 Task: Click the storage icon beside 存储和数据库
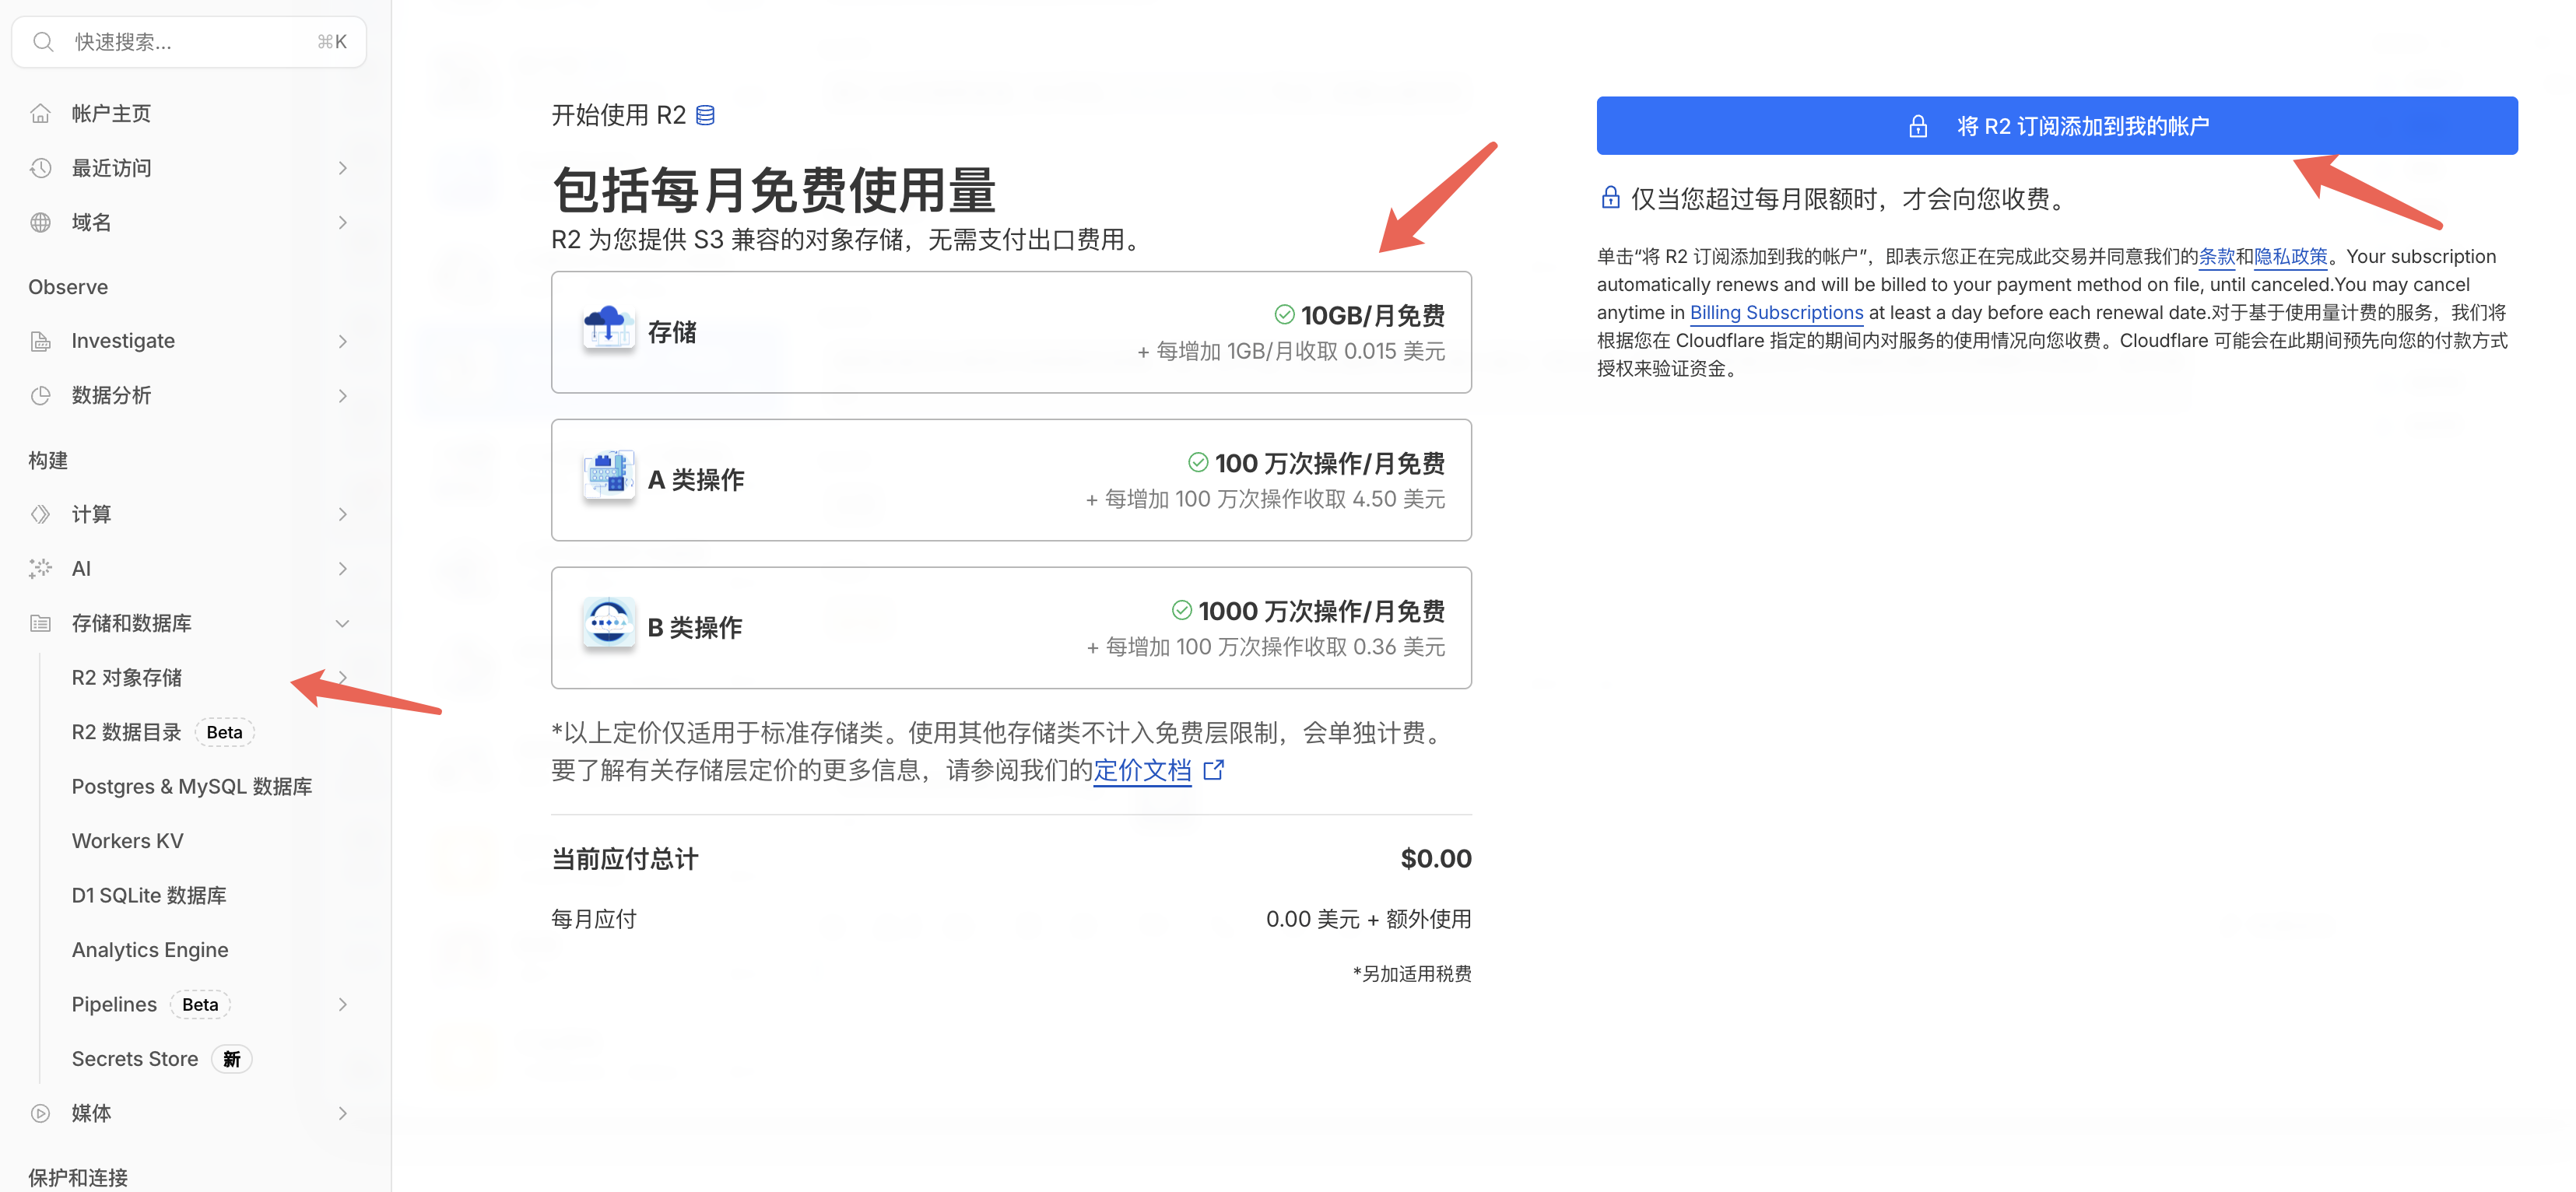pos(40,623)
